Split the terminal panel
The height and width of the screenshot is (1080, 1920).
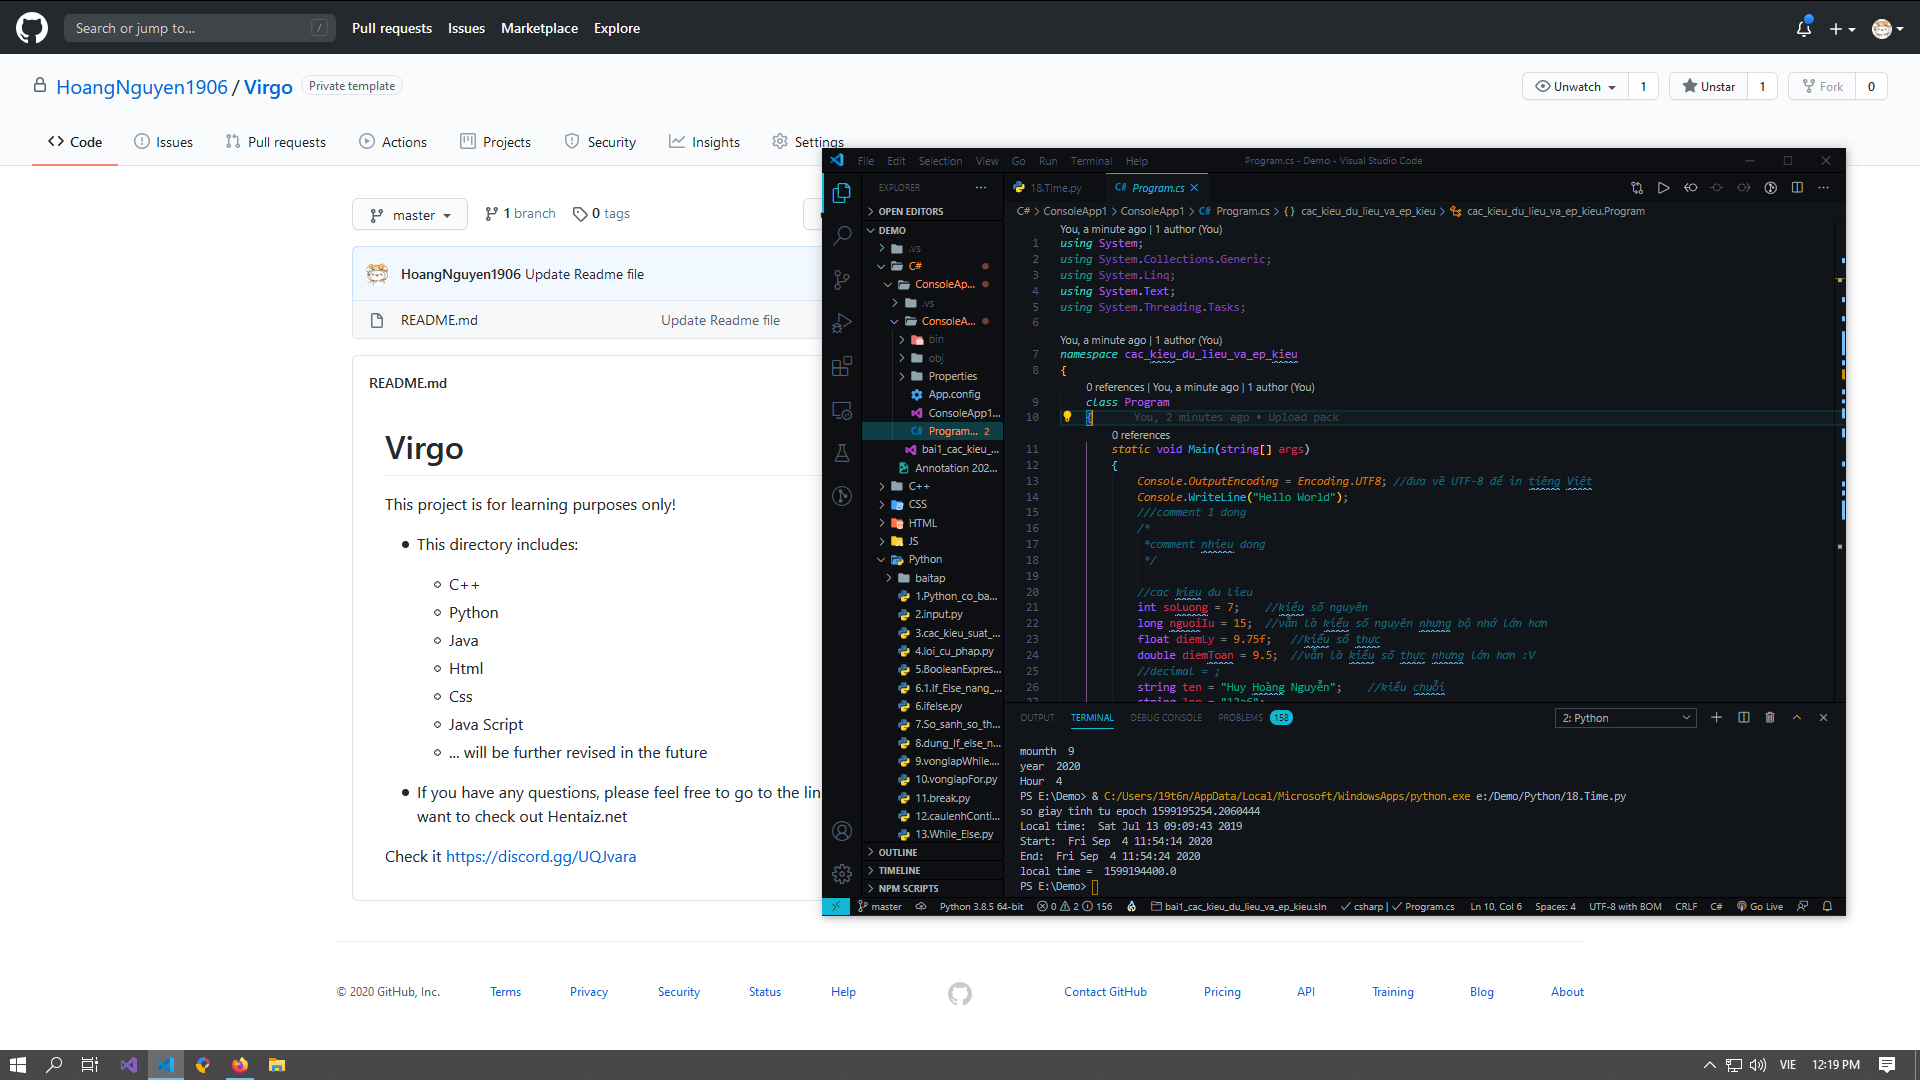coord(1744,717)
